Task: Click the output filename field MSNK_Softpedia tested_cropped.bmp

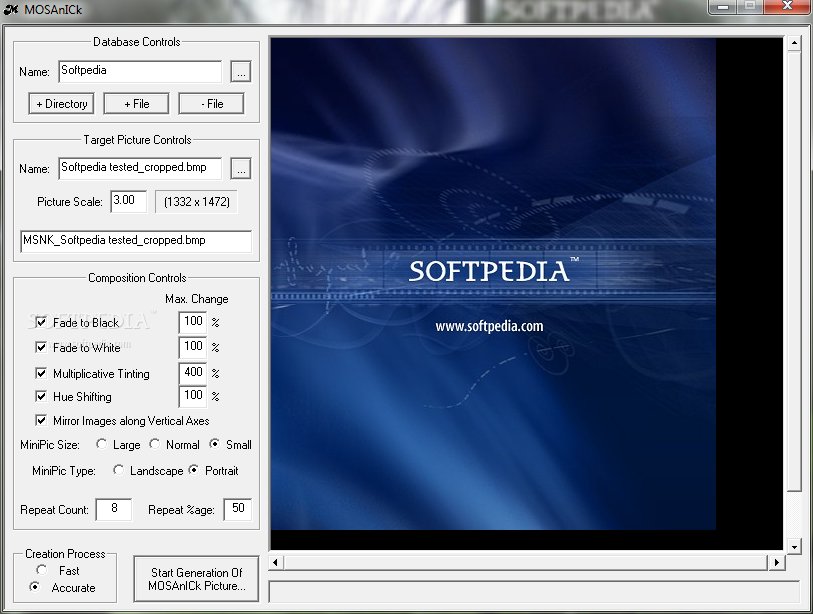Action: (136, 241)
